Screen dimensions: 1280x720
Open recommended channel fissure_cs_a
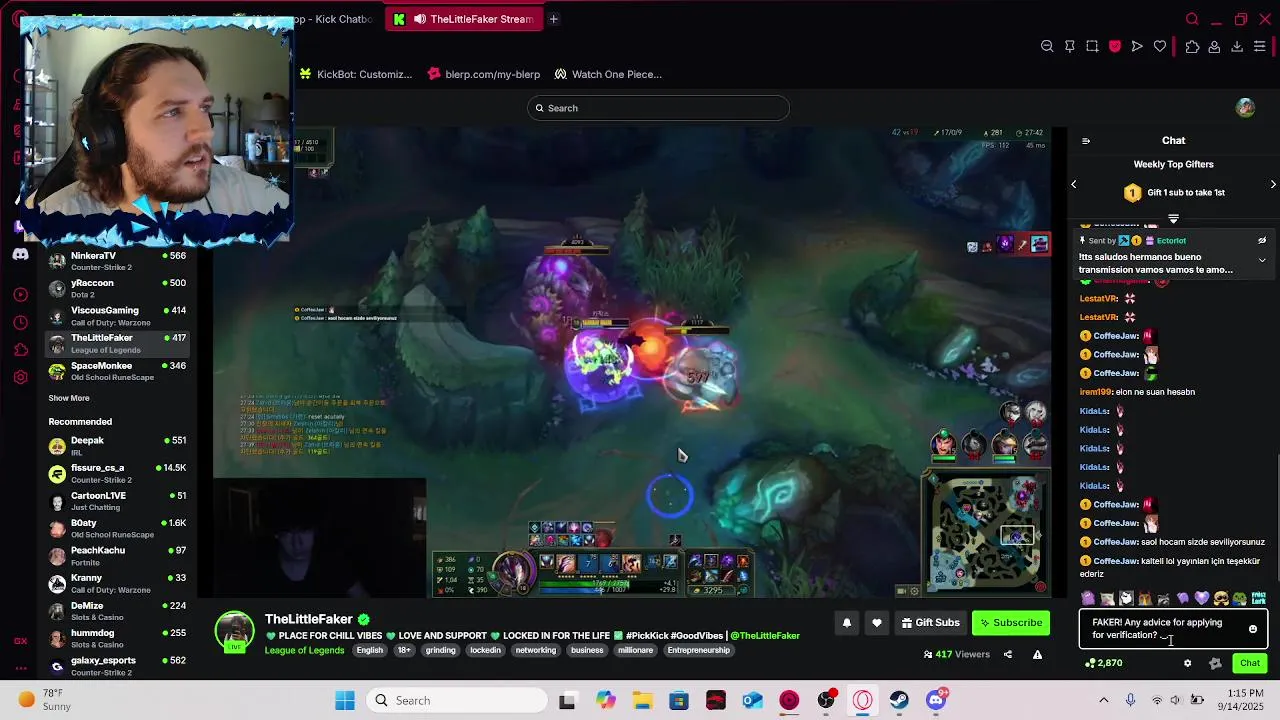(117, 473)
